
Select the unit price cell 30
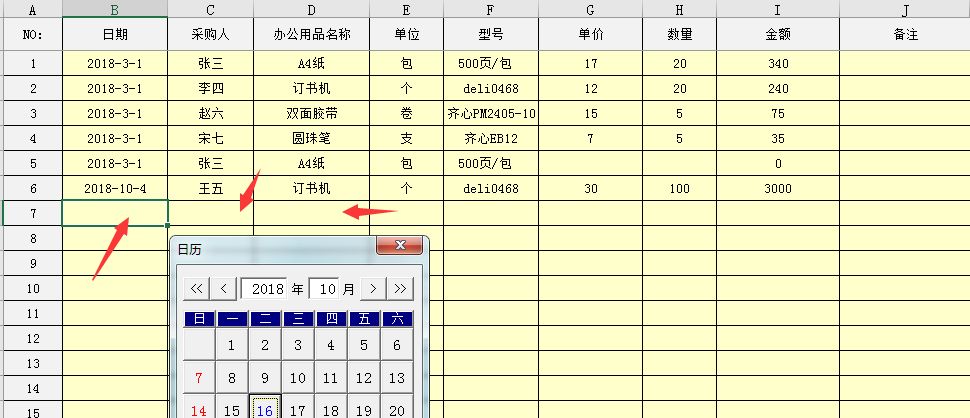[x=590, y=189]
